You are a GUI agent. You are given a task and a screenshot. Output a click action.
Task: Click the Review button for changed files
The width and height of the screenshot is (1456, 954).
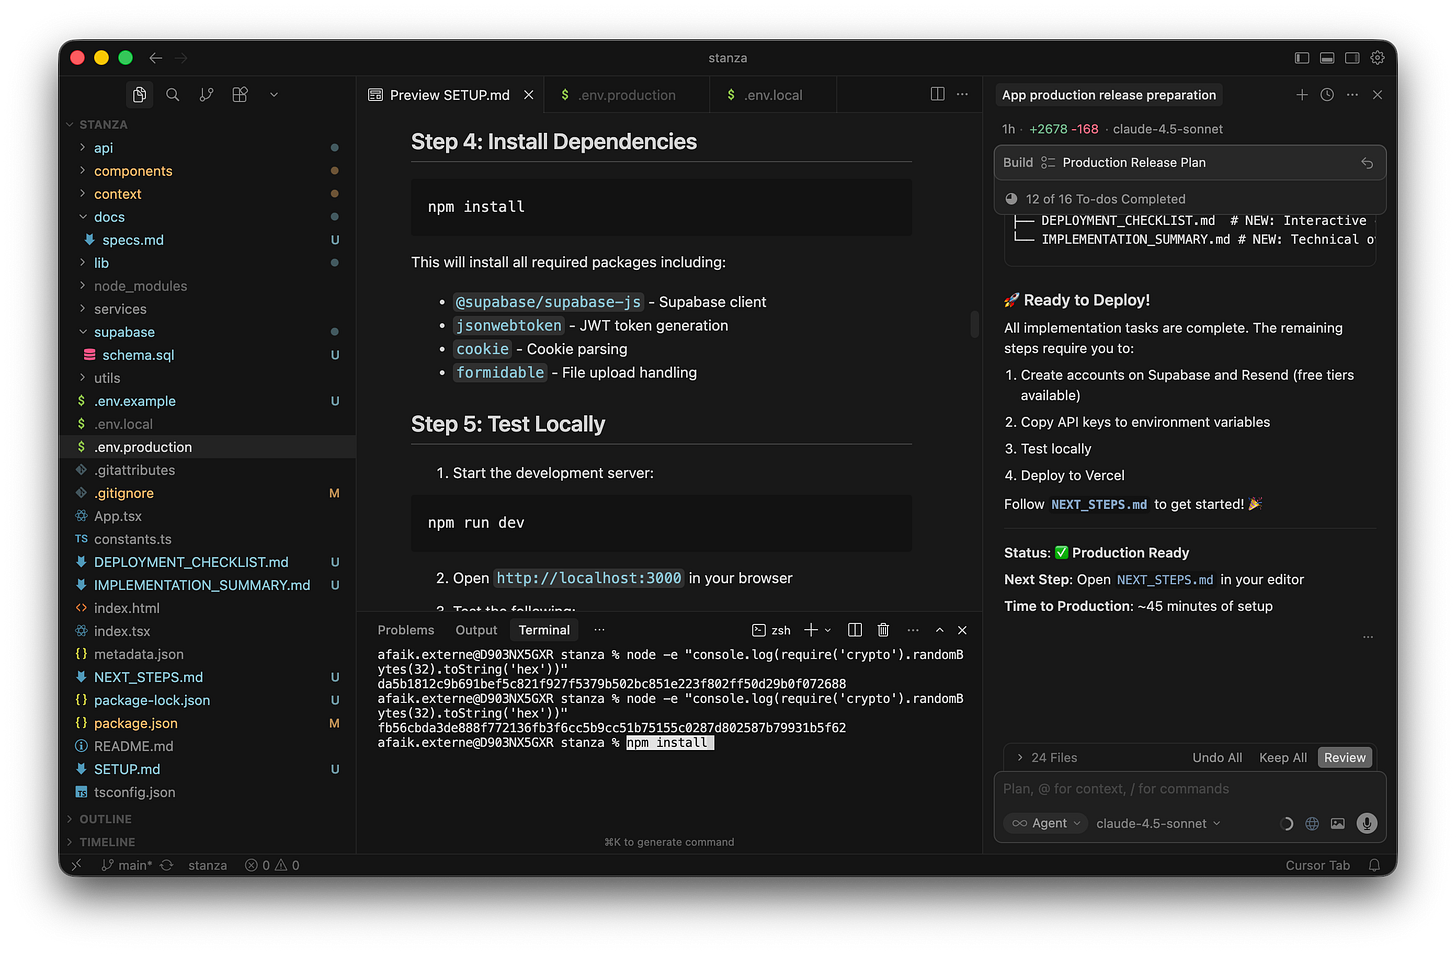tap(1344, 757)
